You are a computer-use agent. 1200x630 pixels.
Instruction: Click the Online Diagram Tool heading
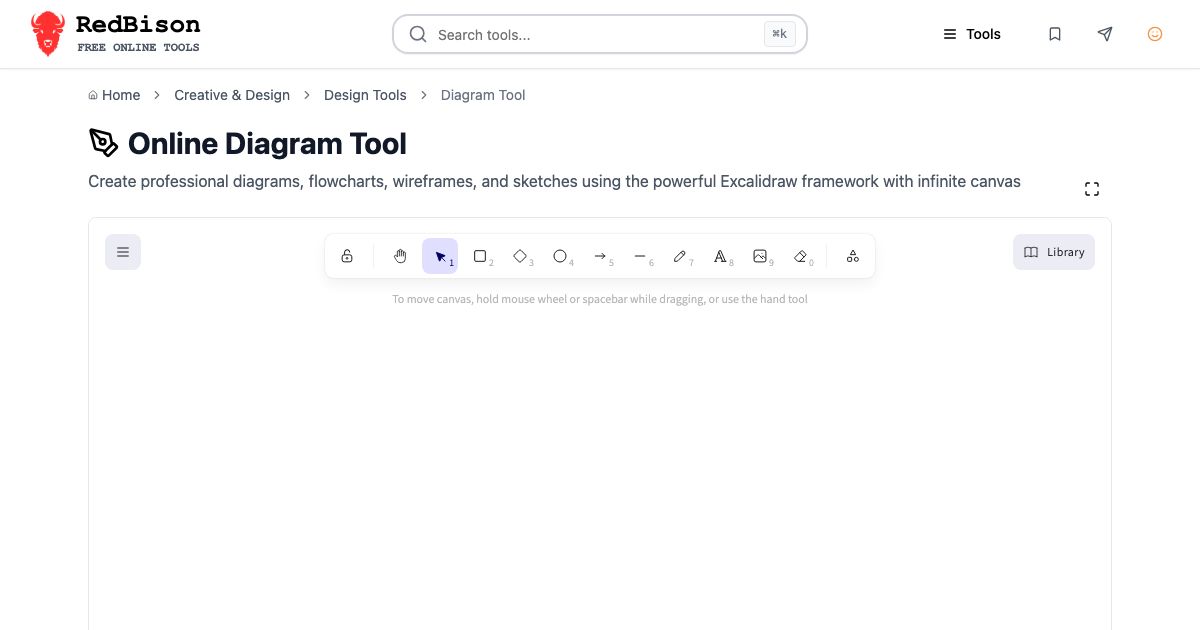pos(267,144)
